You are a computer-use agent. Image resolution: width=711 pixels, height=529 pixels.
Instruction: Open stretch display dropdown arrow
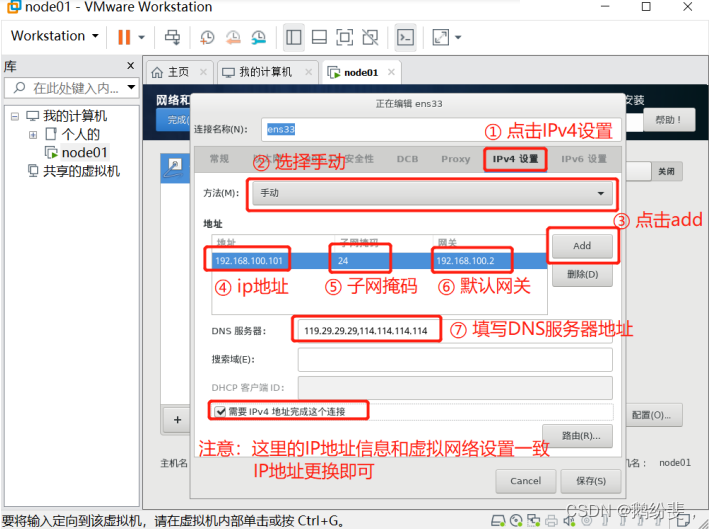pos(458,37)
